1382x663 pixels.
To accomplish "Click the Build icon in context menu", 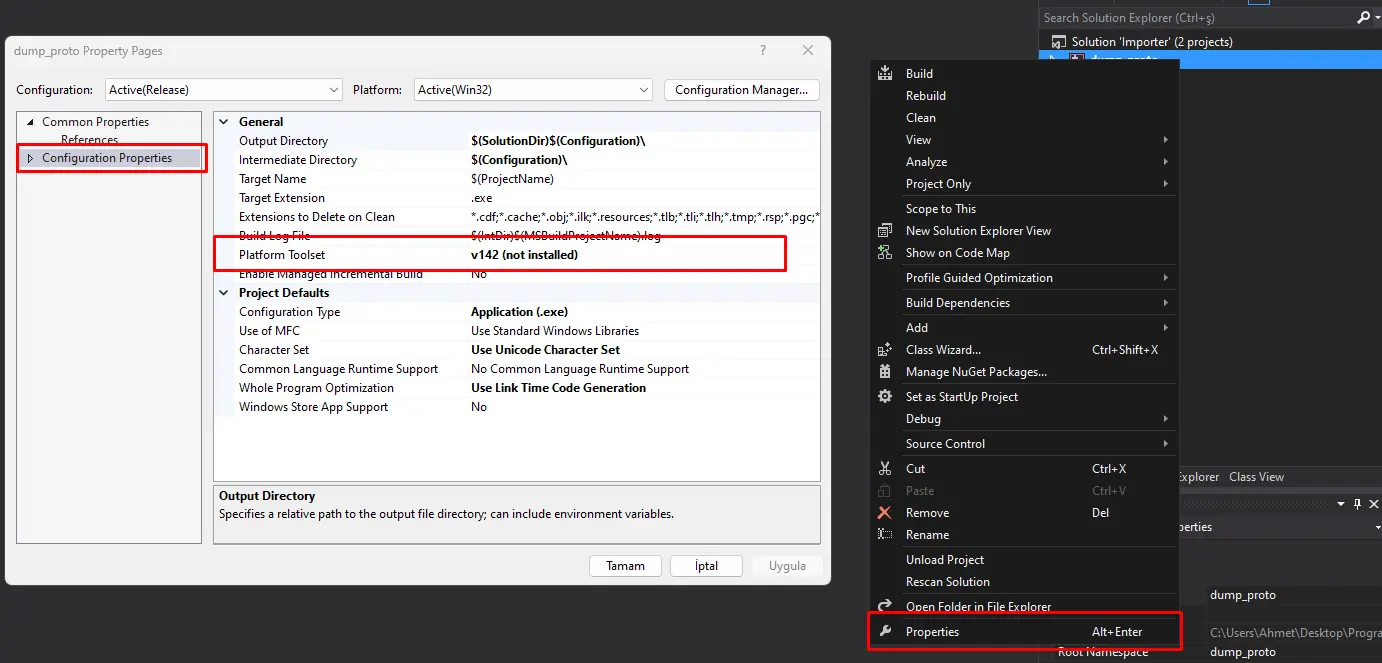I will pos(884,73).
